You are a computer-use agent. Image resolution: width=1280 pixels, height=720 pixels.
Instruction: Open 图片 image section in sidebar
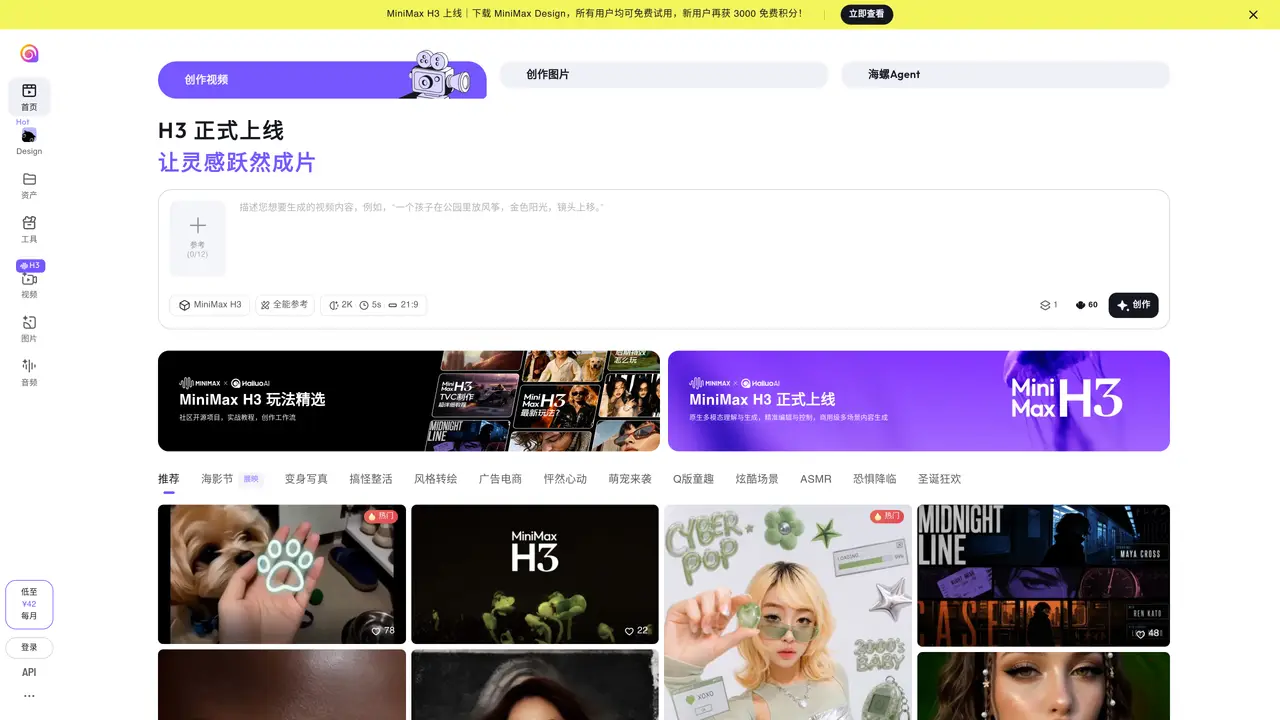coord(29,330)
